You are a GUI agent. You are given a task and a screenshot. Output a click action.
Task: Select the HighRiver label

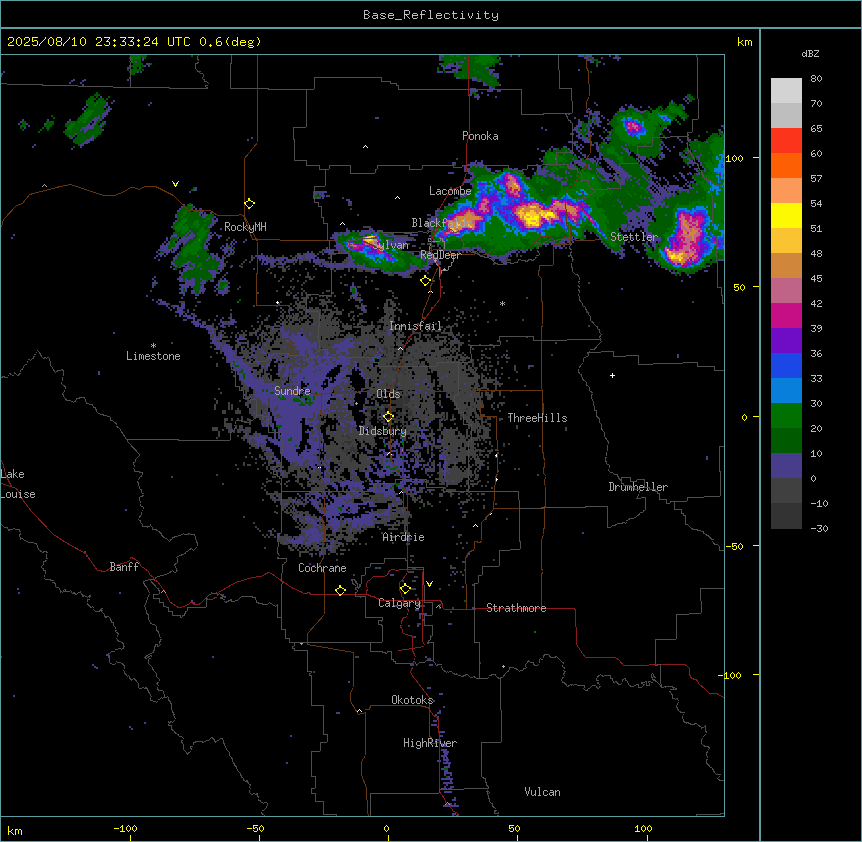click(430, 743)
